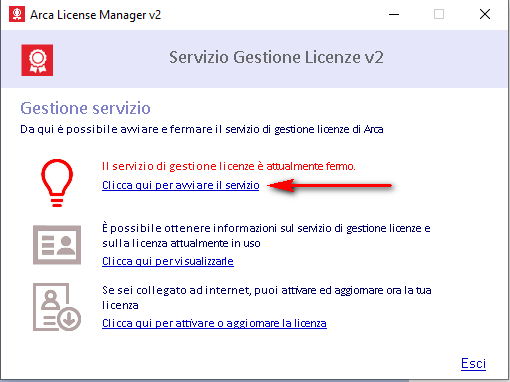
Task: Click the Esci link to exit
Action: (473, 363)
